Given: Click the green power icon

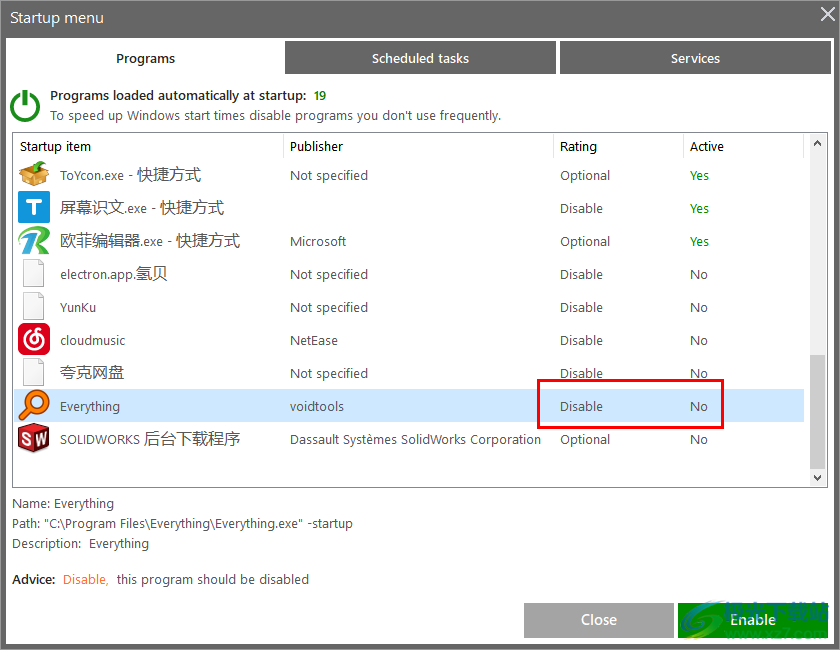Looking at the screenshot, I should (25, 106).
